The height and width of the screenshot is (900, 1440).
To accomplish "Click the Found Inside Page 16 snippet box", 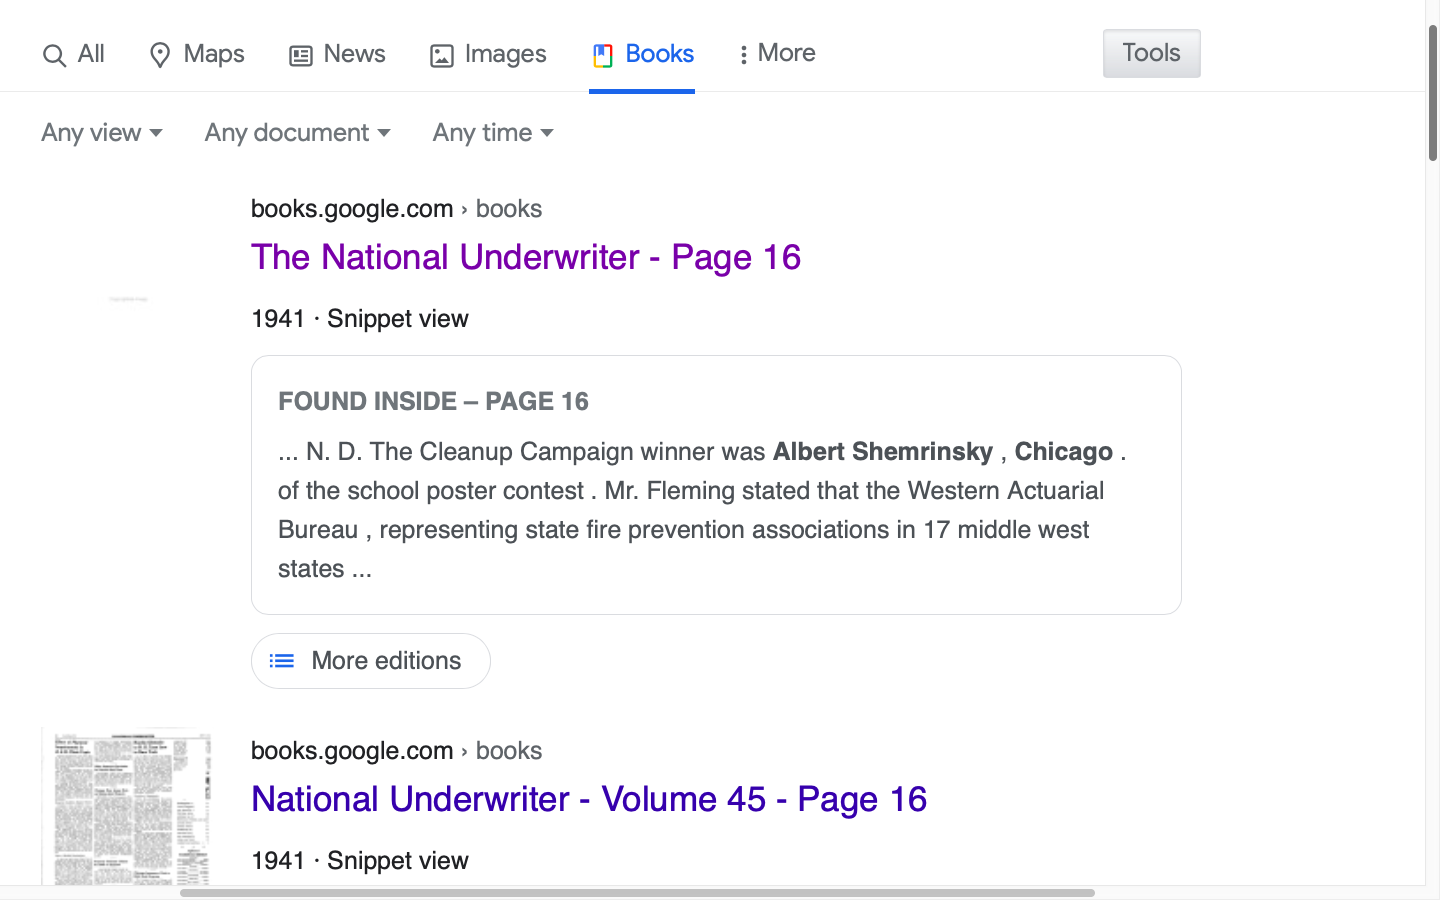I will 716,485.
